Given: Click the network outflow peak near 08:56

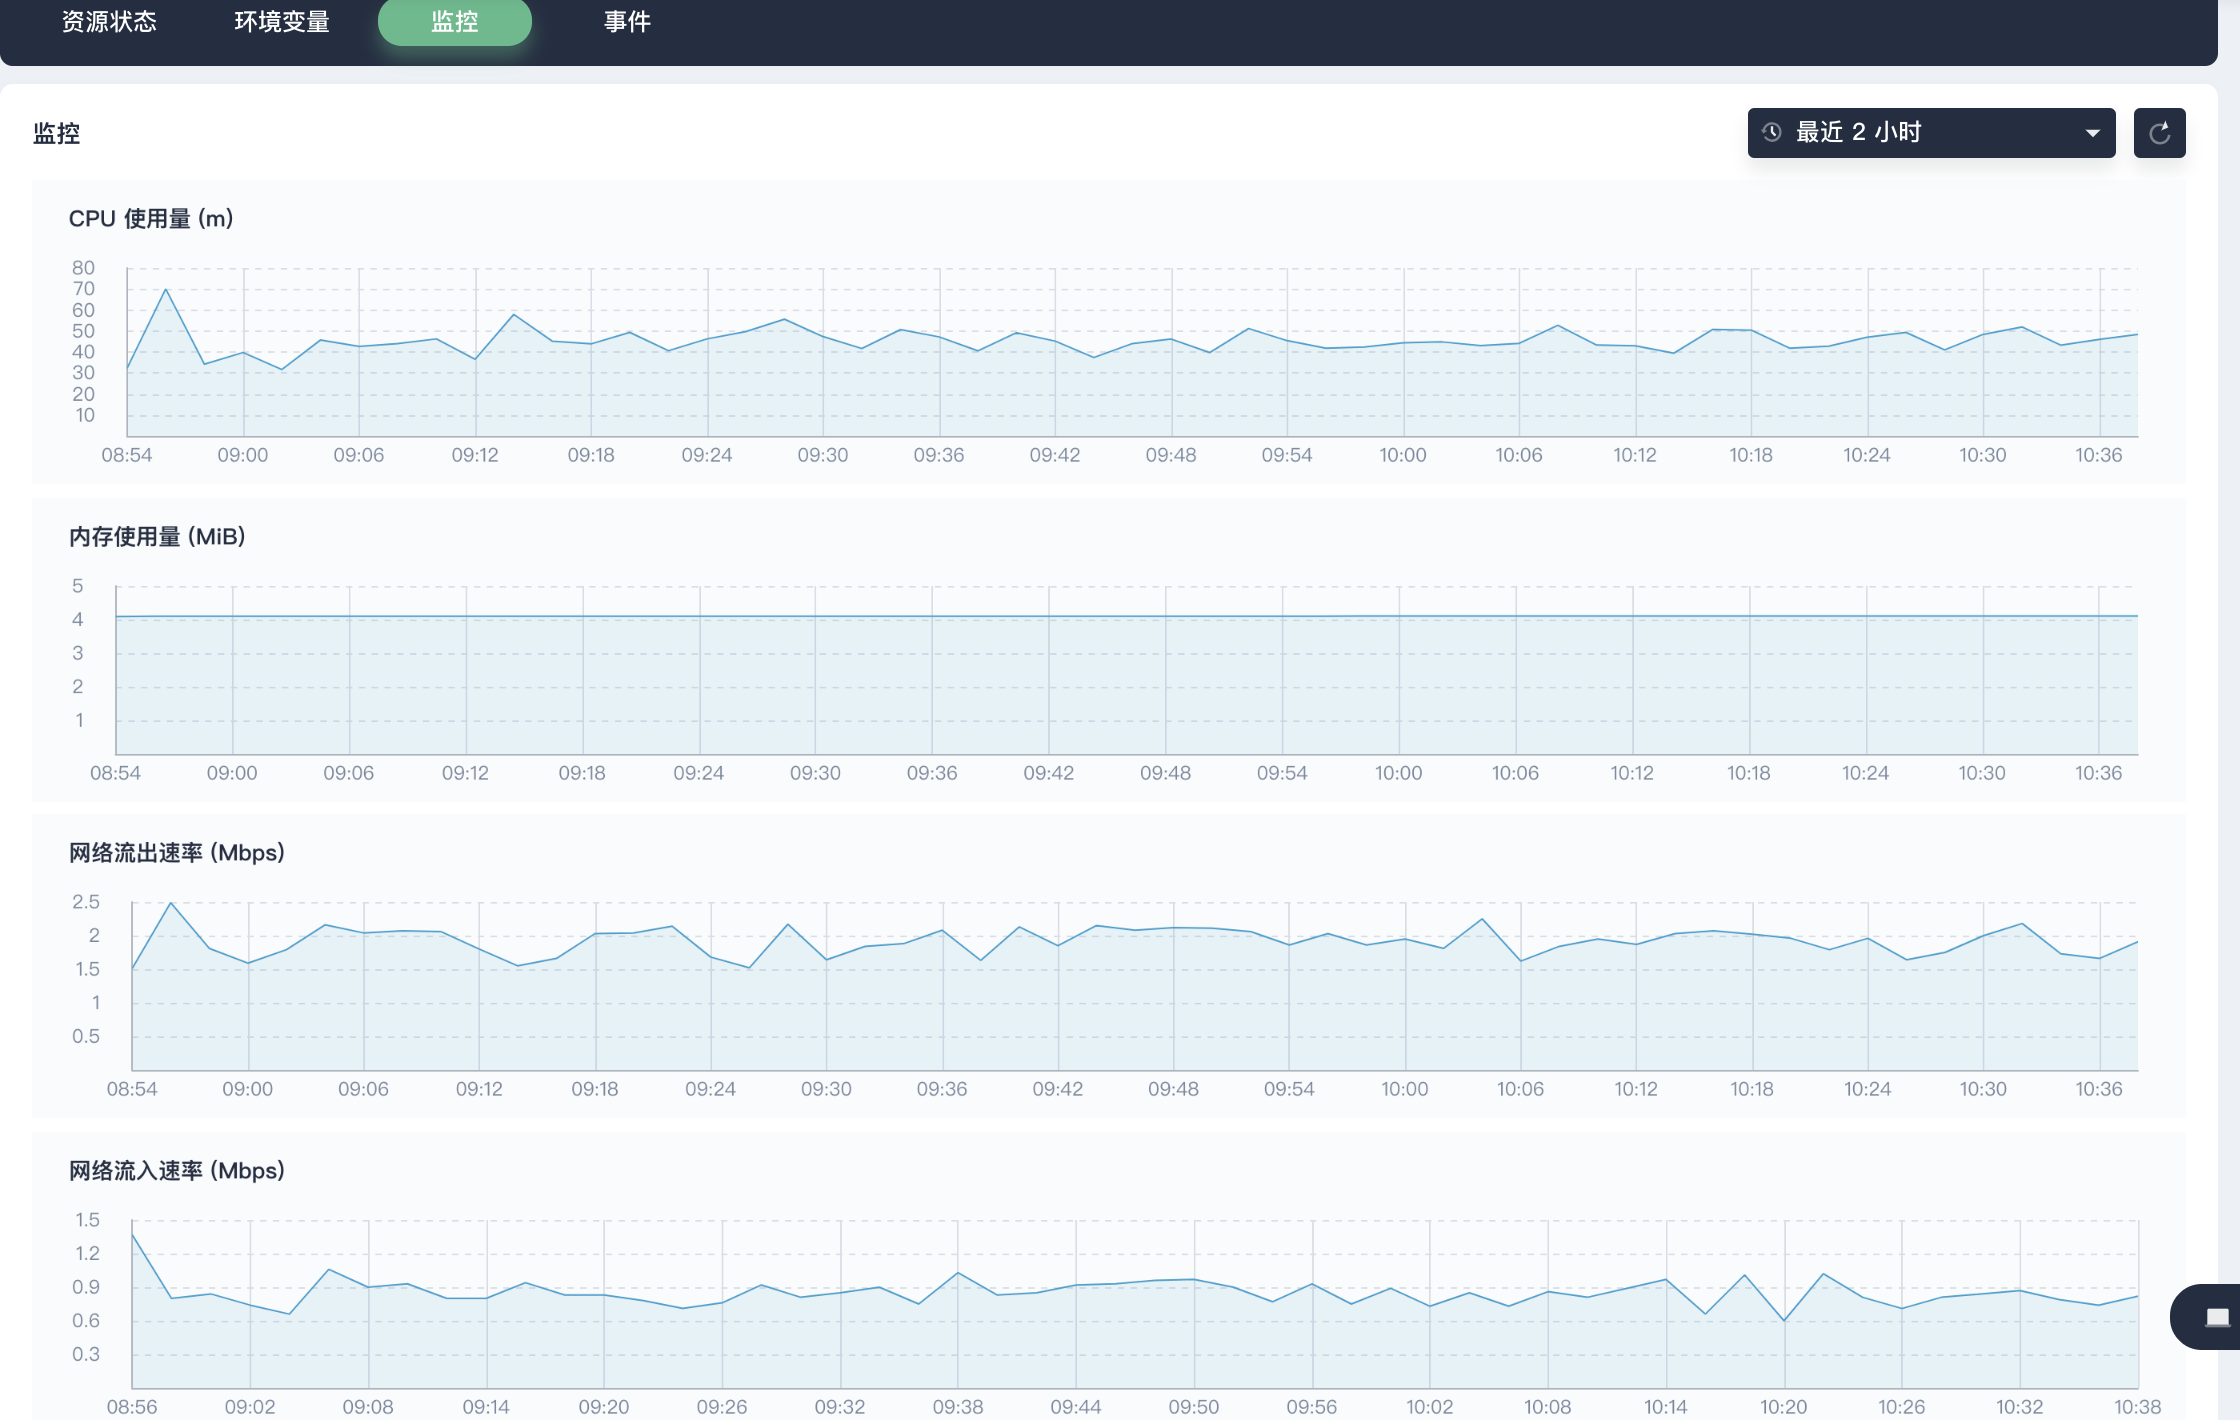Looking at the screenshot, I should pos(171,903).
